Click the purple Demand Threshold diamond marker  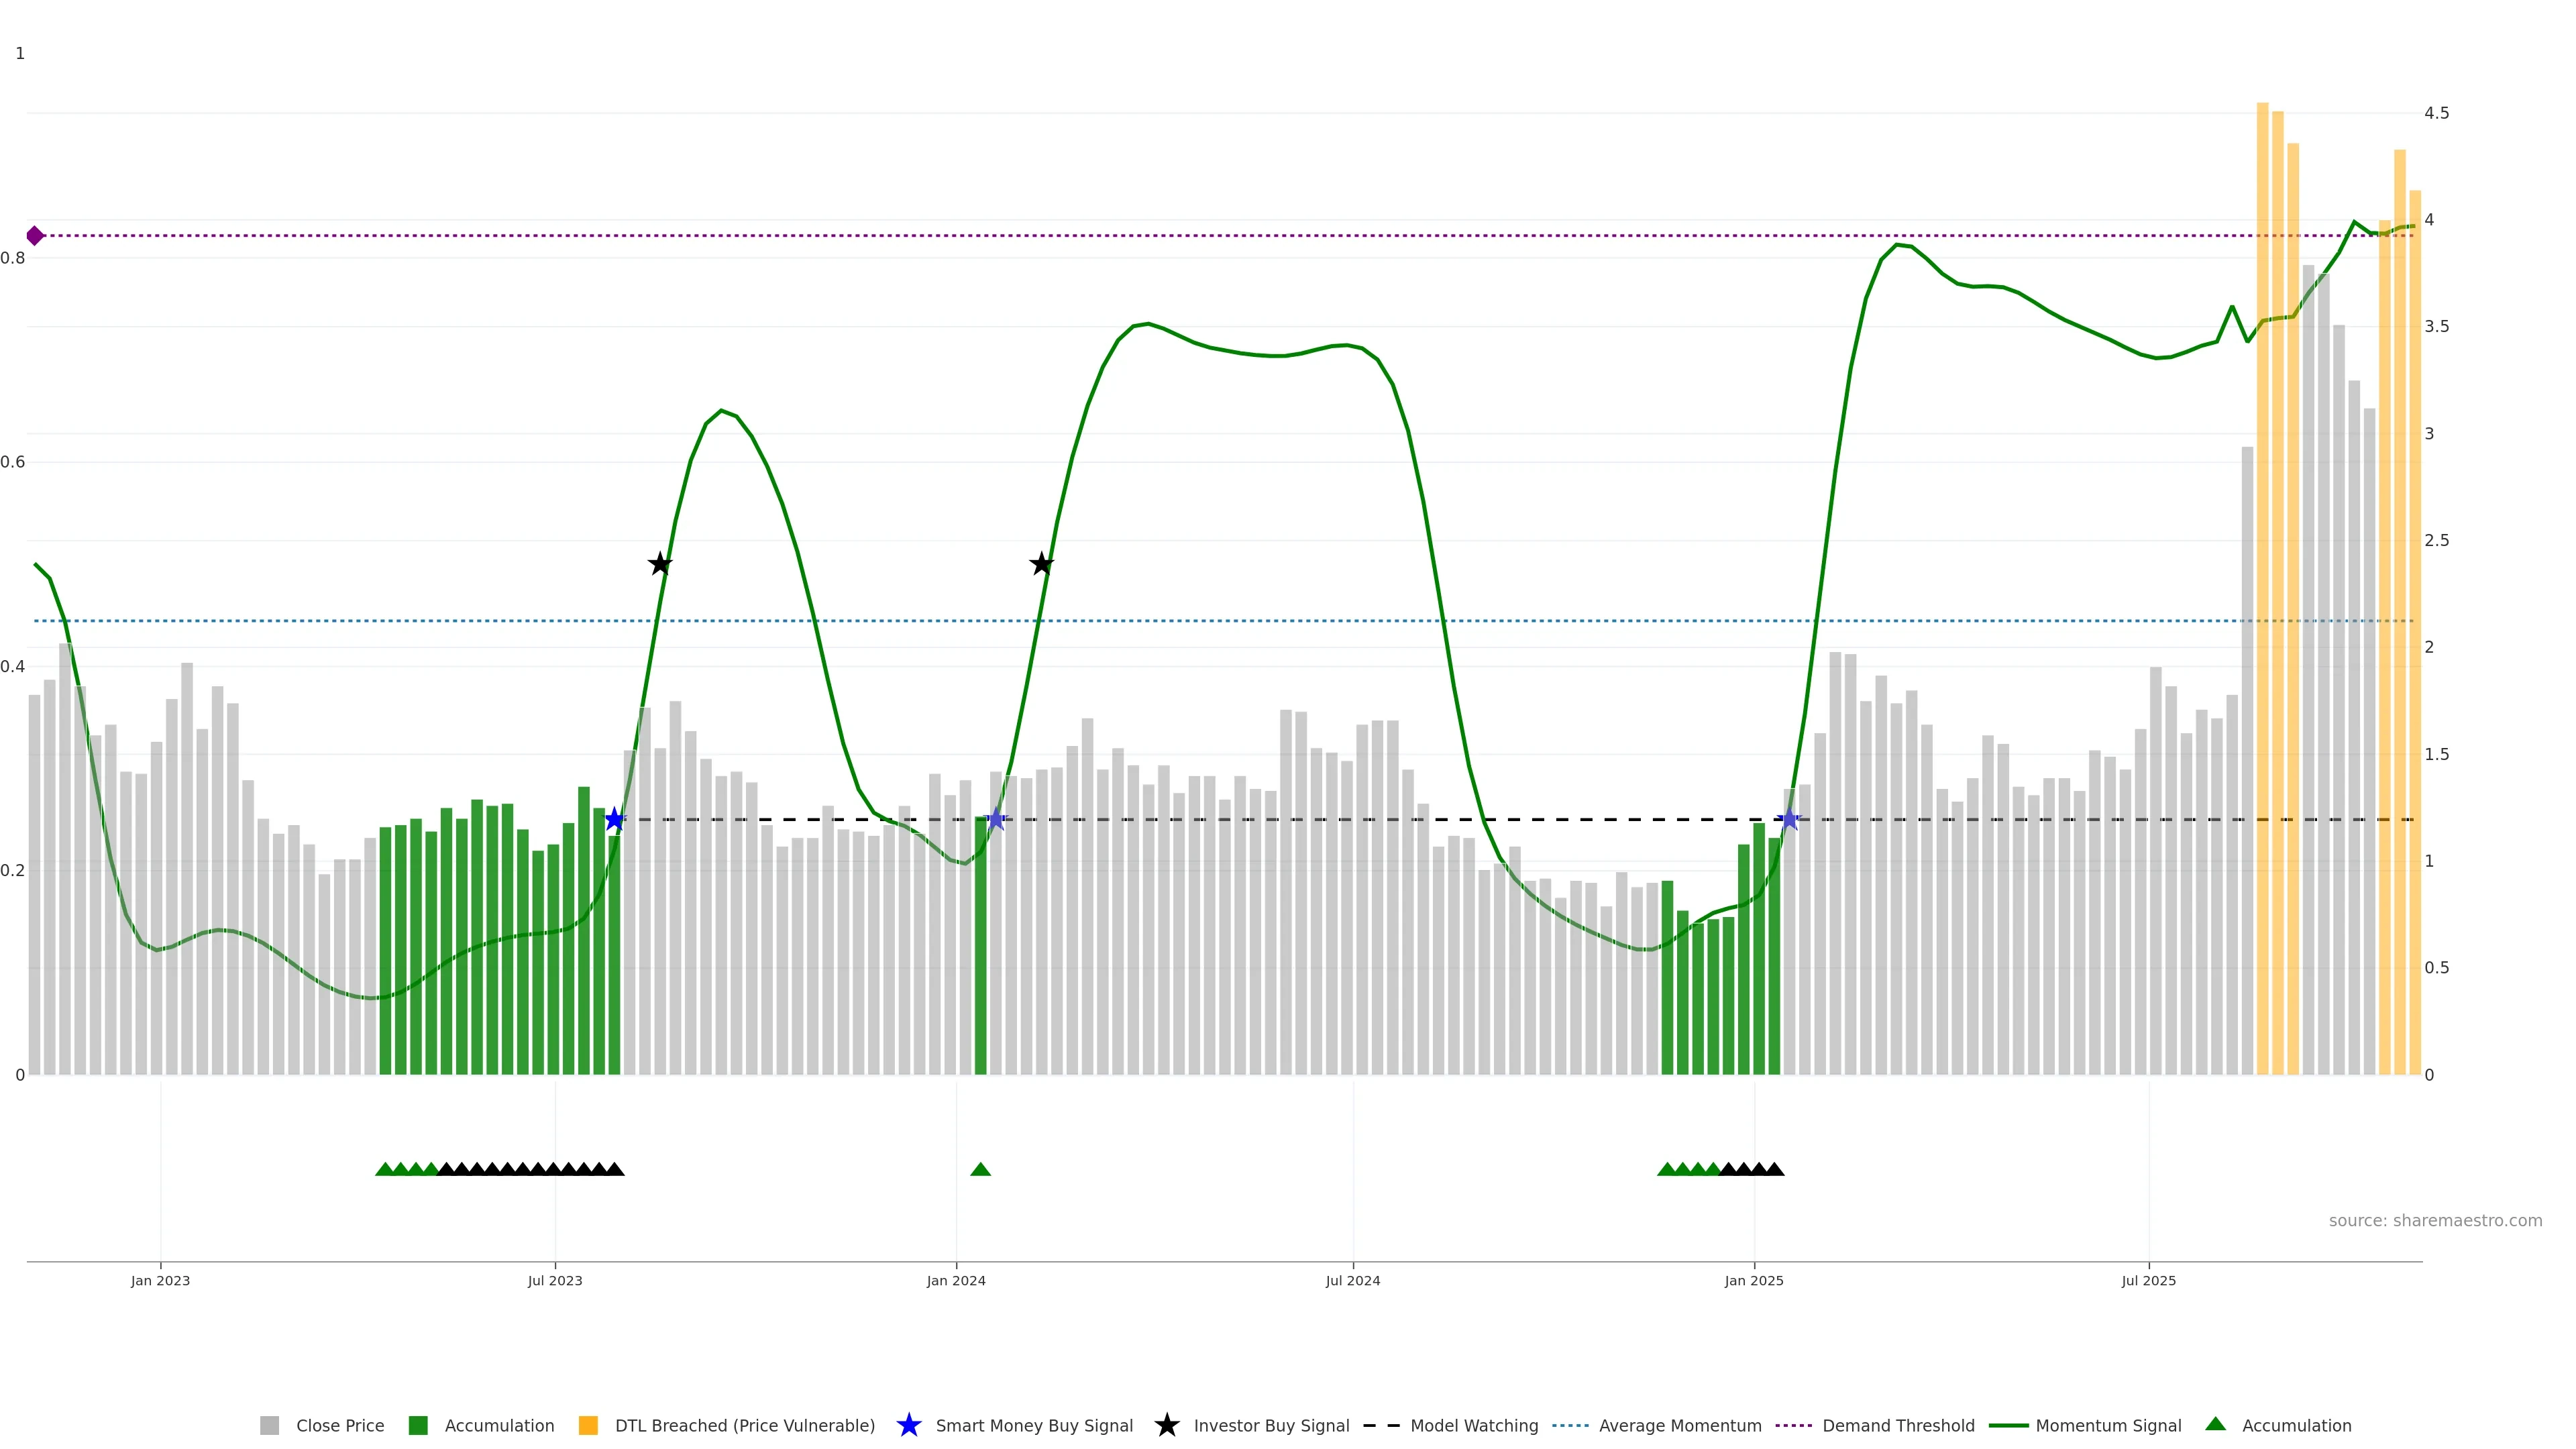pos(35,236)
